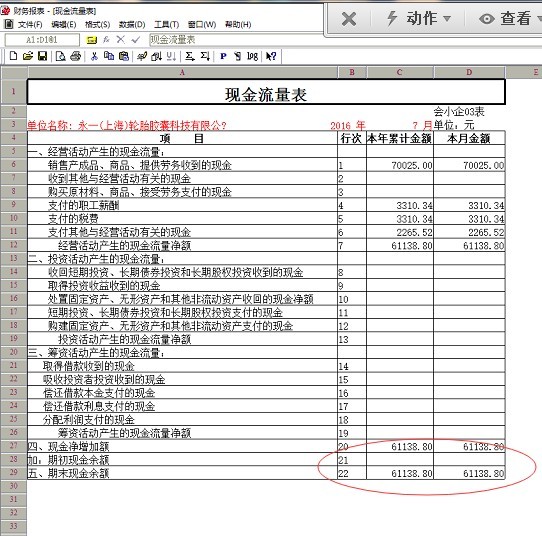Open the 窗口(W) menu
542x536 pixels.
202,24
